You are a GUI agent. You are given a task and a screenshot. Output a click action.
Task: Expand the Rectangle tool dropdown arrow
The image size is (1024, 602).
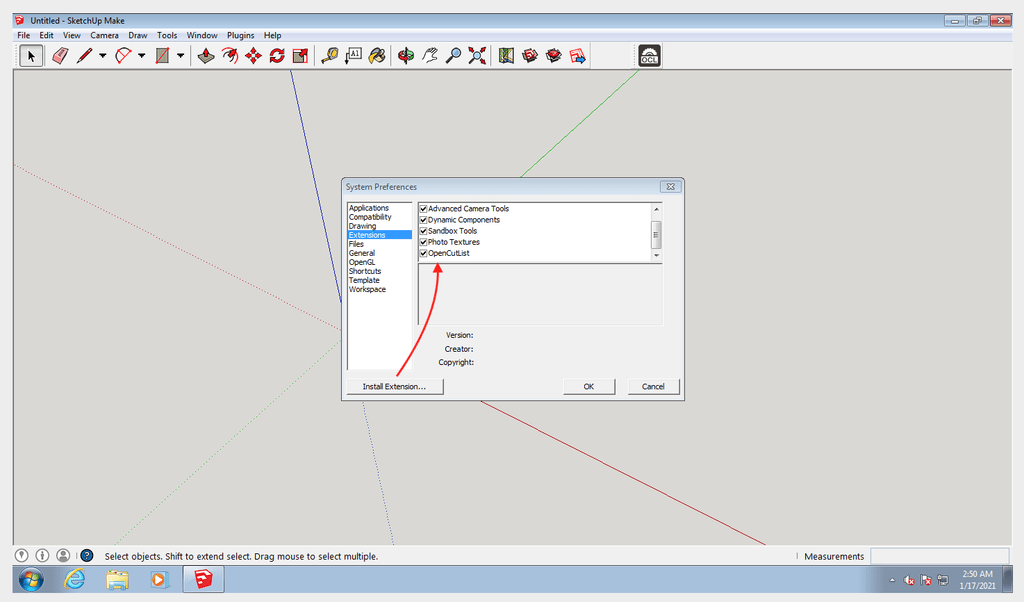pos(180,56)
